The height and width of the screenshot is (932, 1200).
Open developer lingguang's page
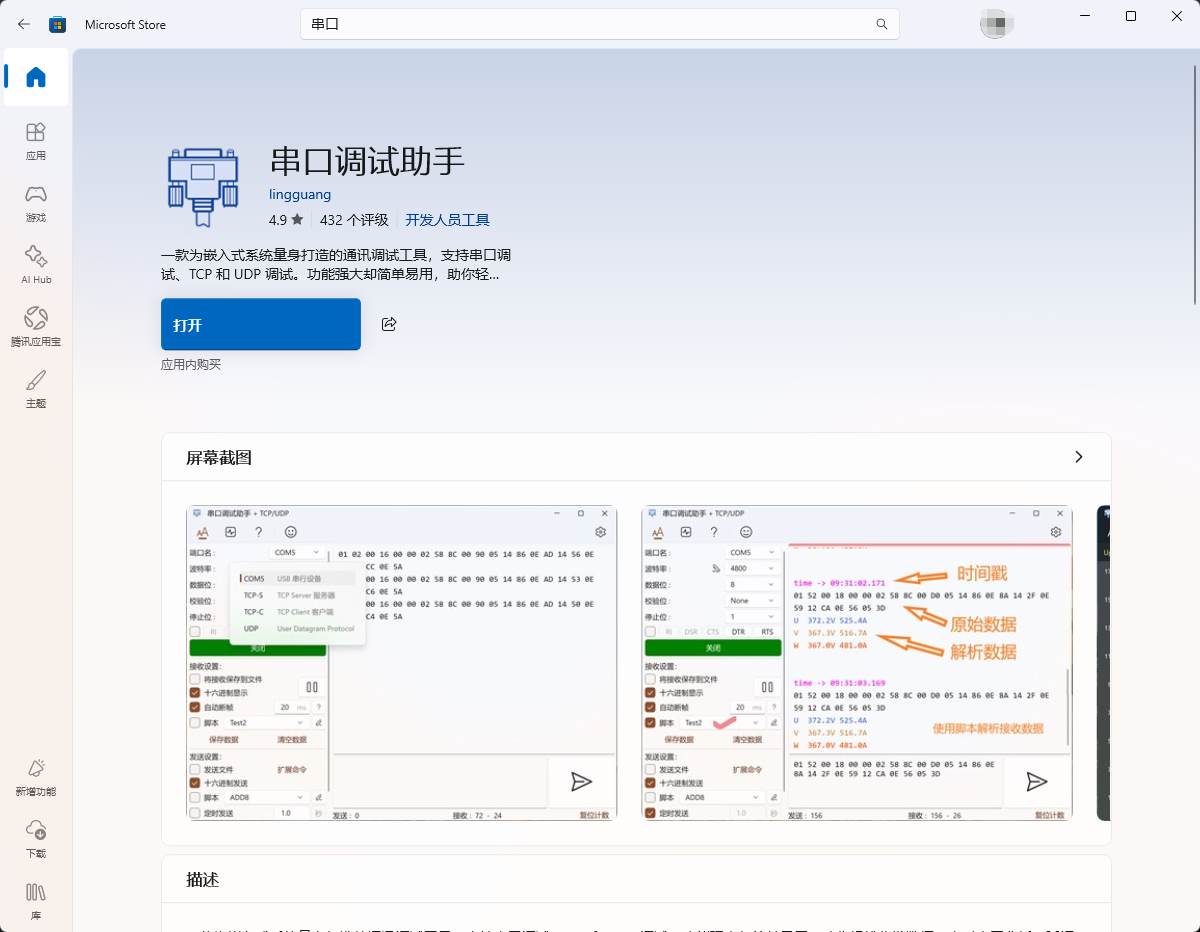(x=300, y=194)
